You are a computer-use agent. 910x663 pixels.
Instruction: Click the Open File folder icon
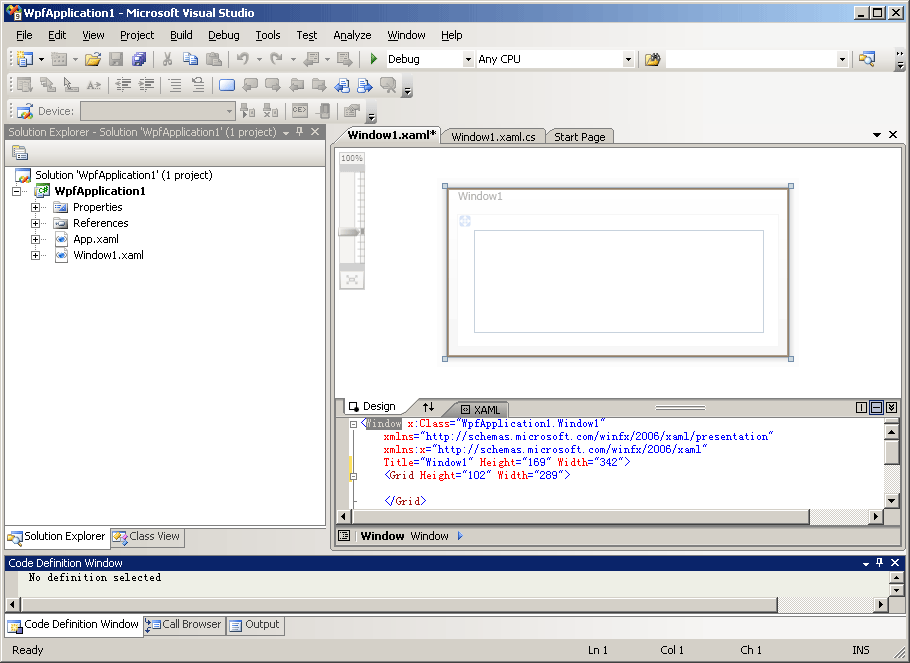coord(93,59)
